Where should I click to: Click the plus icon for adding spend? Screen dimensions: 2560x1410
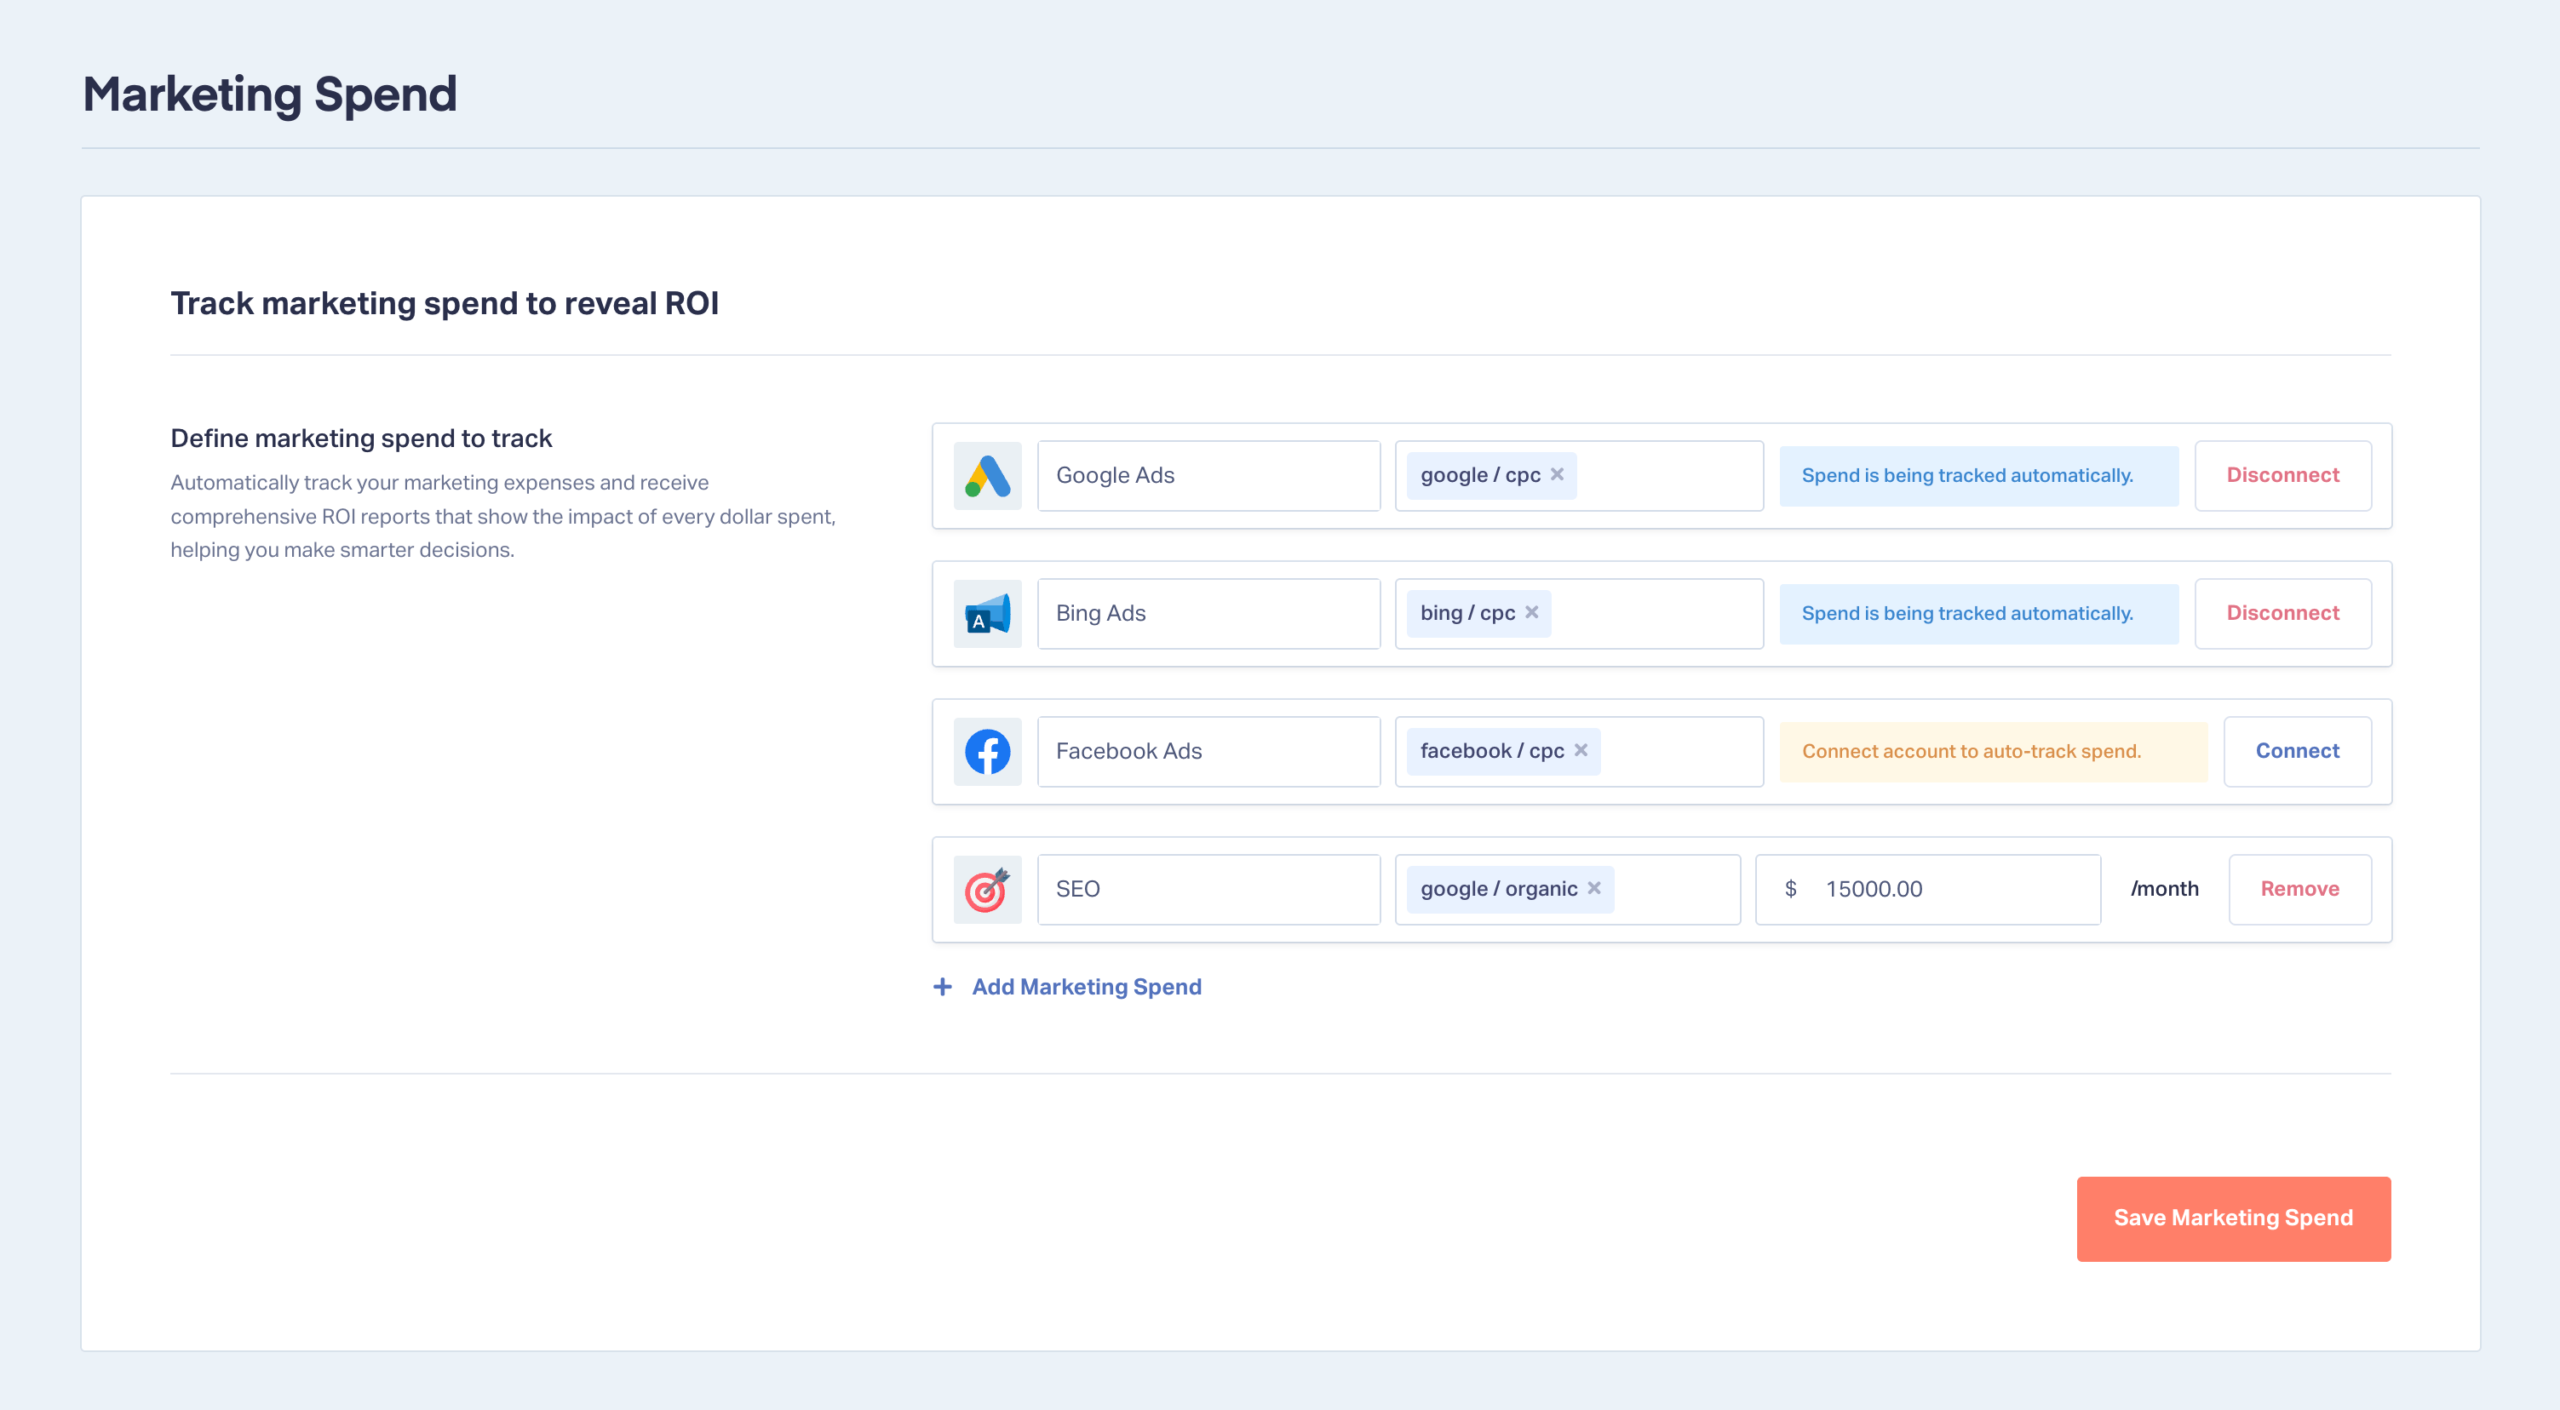coord(942,987)
